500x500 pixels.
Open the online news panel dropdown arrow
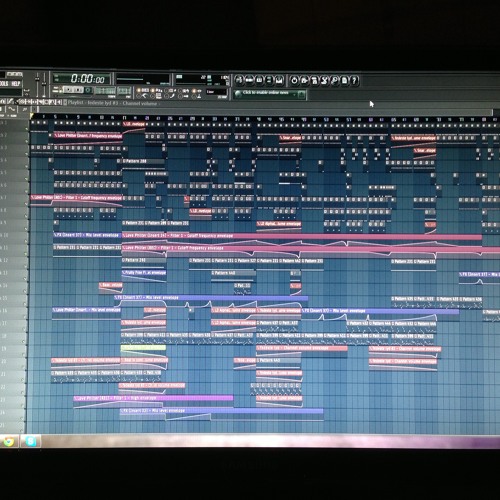pyautogui.click(x=294, y=94)
